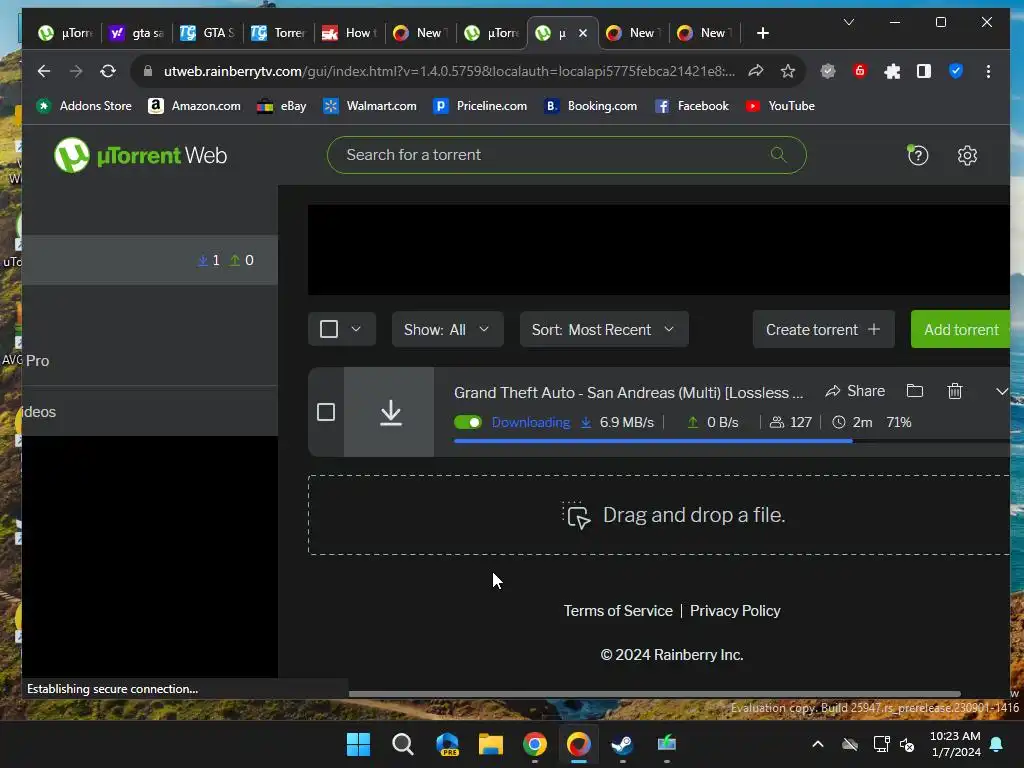Toggle the green Downloading switch
This screenshot has width=1024, height=768.
tap(468, 422)
